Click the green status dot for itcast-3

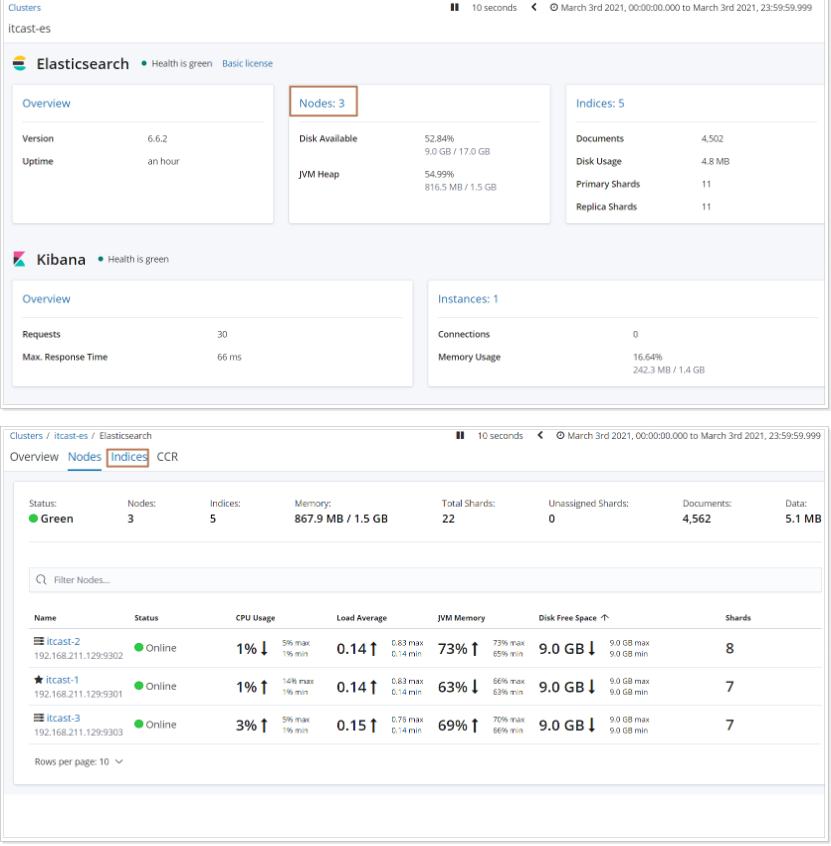point(139,724)
